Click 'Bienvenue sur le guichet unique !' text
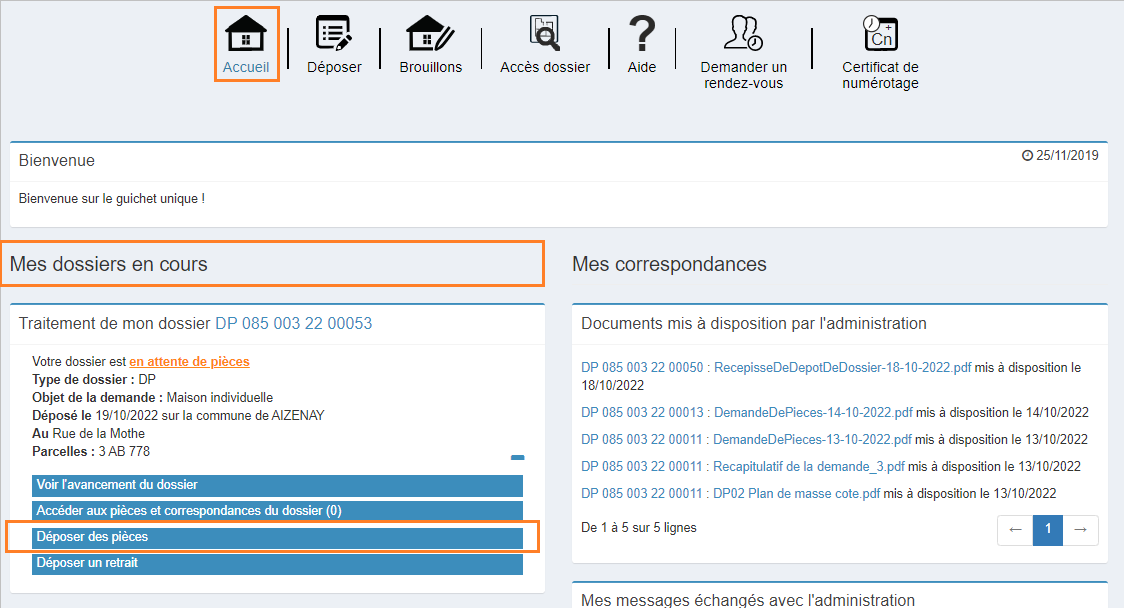The image size is (1124, 608). coord(112,199)
